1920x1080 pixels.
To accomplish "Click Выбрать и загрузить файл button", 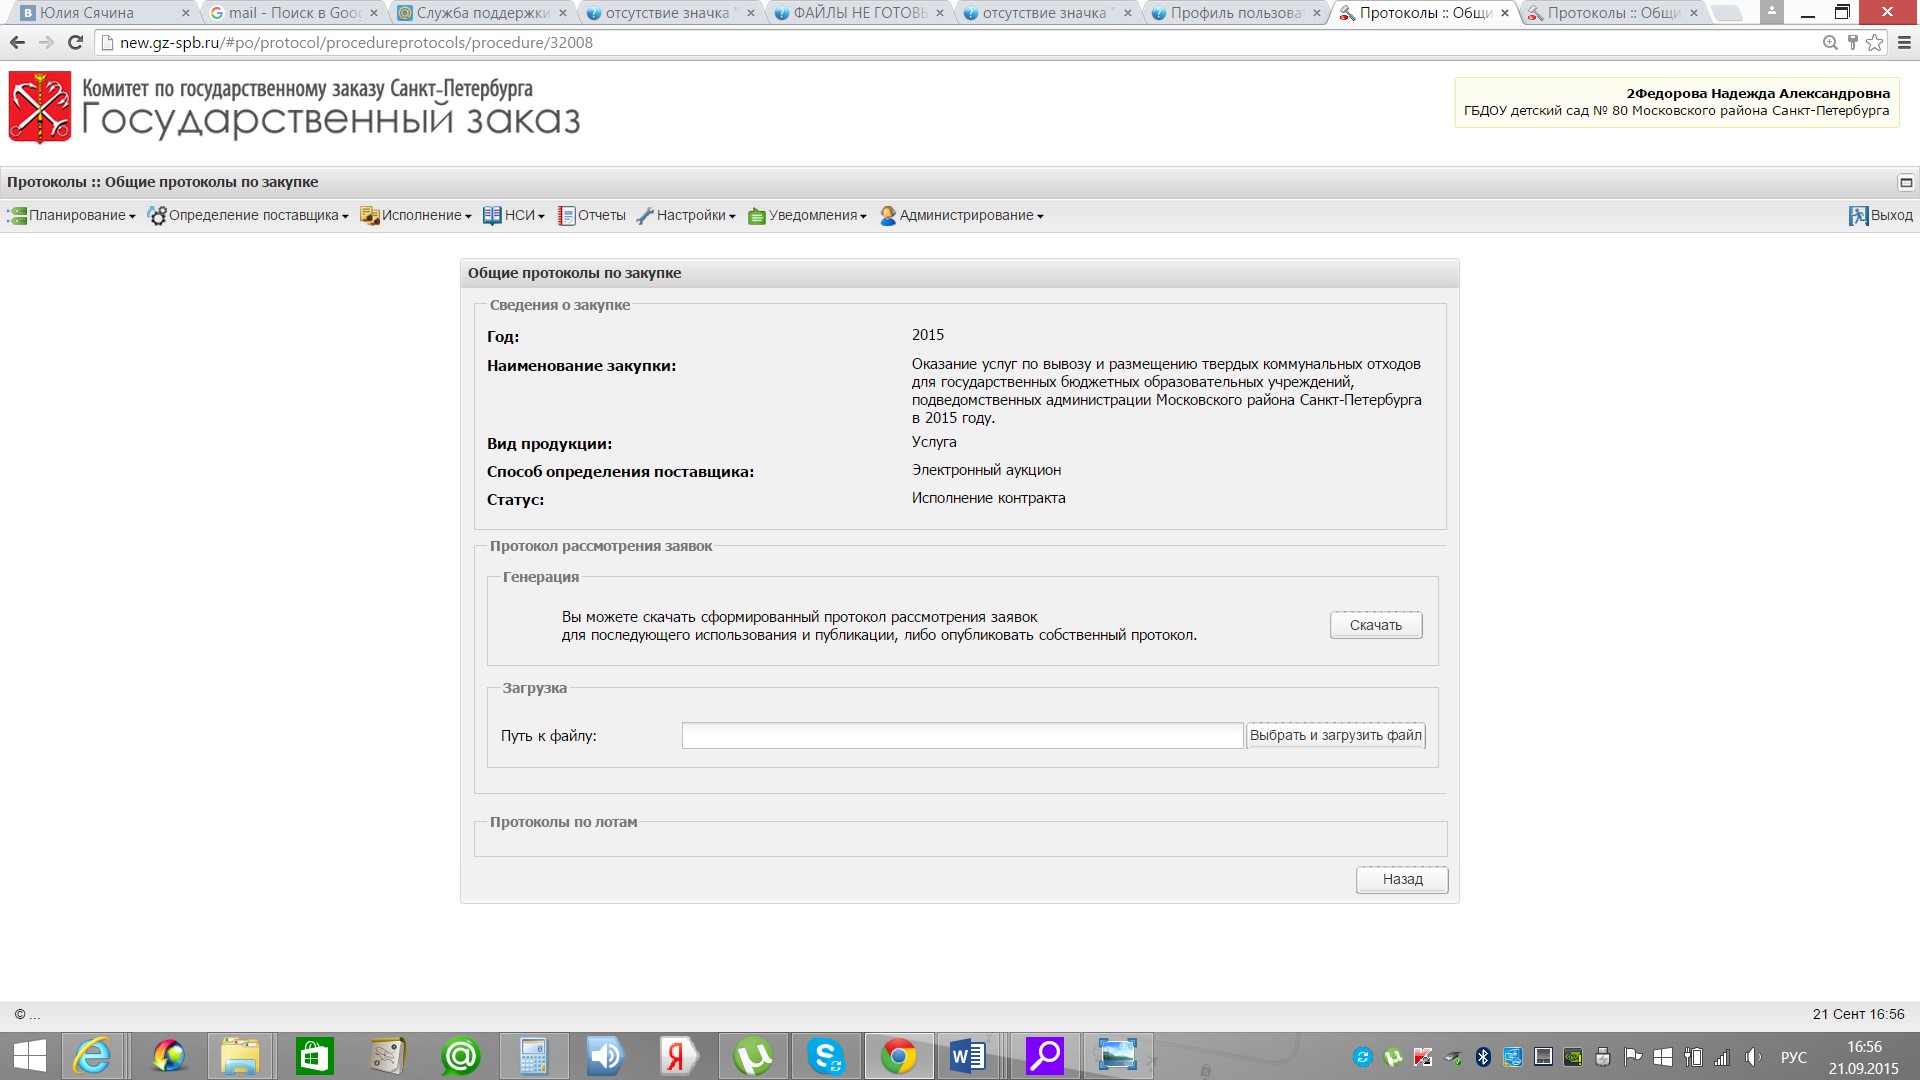I will [x=1335, y=736].
